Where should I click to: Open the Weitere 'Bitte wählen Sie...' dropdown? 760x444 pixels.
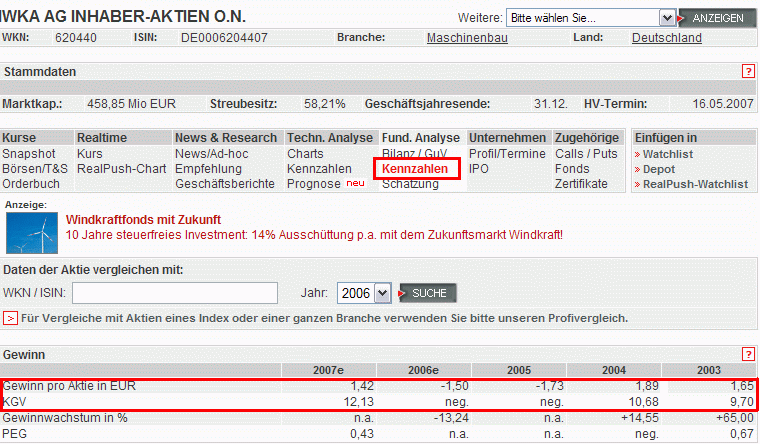[591, 18]
